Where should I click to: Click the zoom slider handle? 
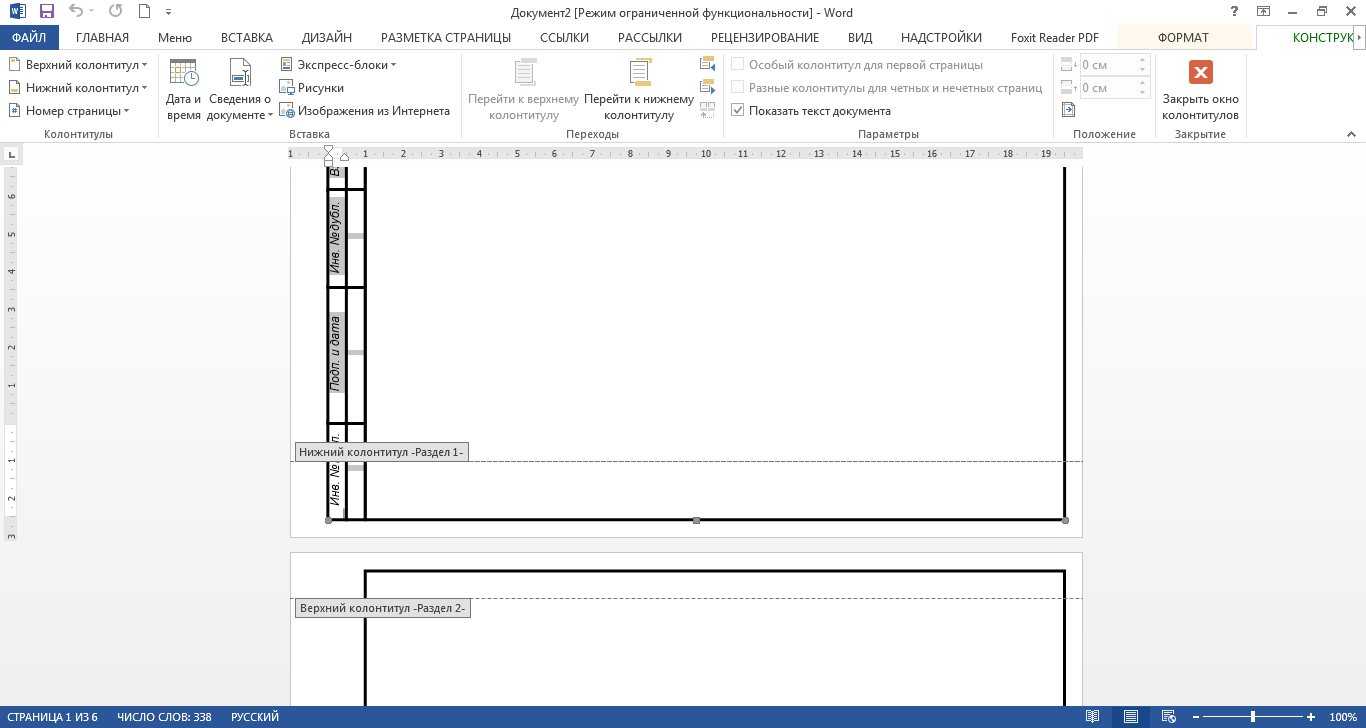(1253, 717)
